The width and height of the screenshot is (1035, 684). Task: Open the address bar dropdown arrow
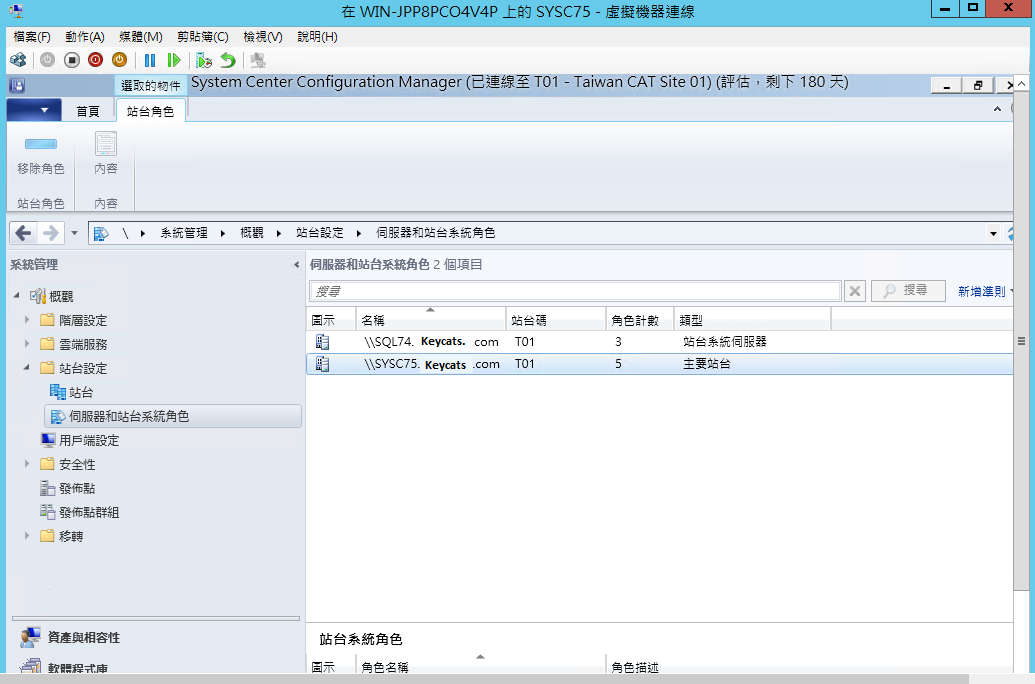click(993, 233)
